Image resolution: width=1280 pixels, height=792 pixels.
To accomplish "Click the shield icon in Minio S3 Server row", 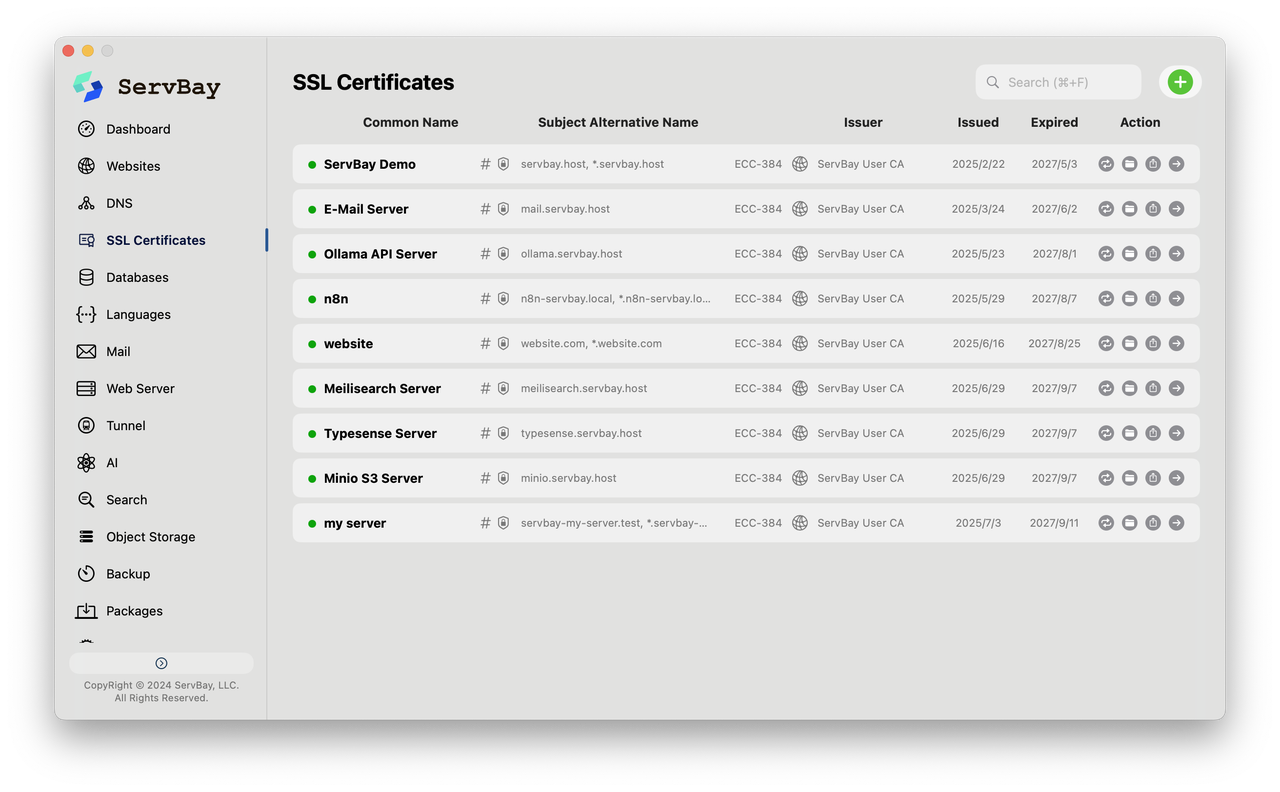I will [x=503, y=478].
